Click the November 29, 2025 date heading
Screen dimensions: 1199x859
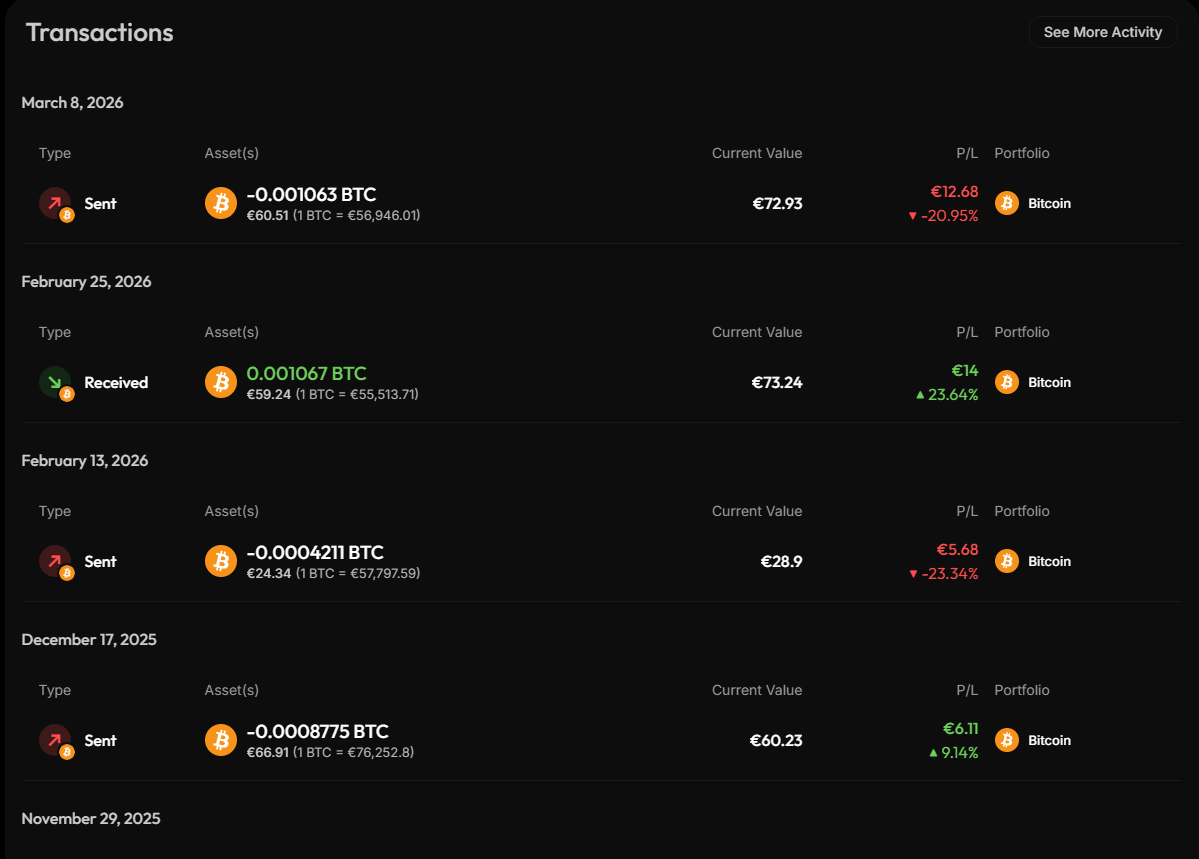[91, 818]
